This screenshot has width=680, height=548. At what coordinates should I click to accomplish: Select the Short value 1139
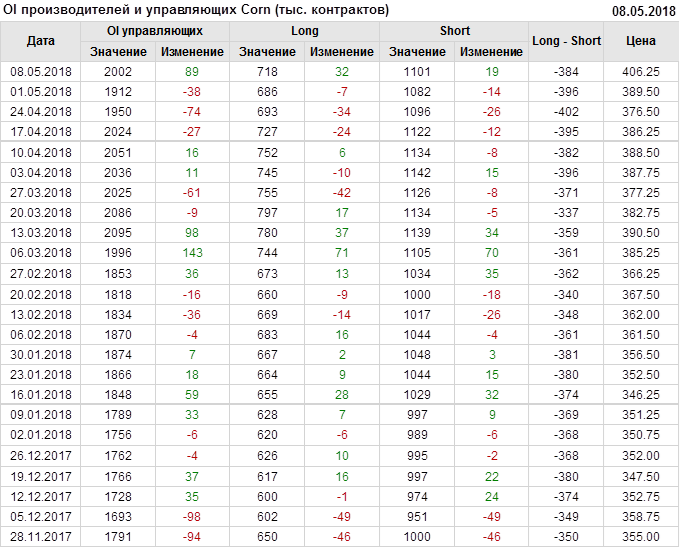[x=417, y=232]
